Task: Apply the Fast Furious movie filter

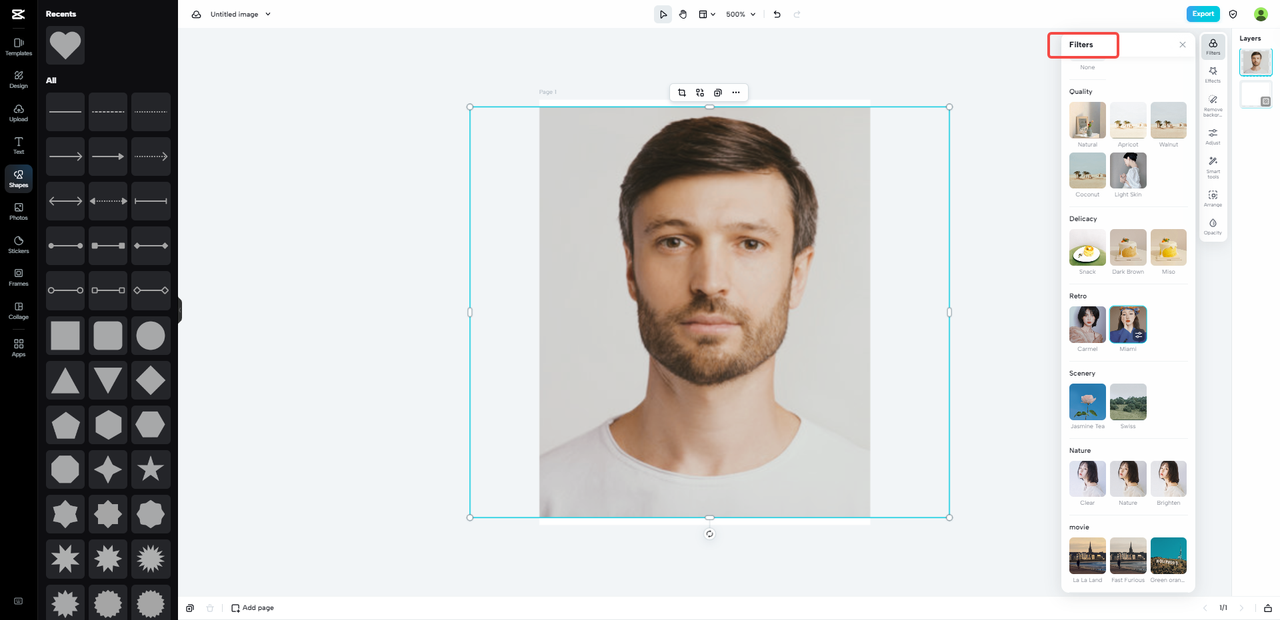Action: coord(1128,555)
